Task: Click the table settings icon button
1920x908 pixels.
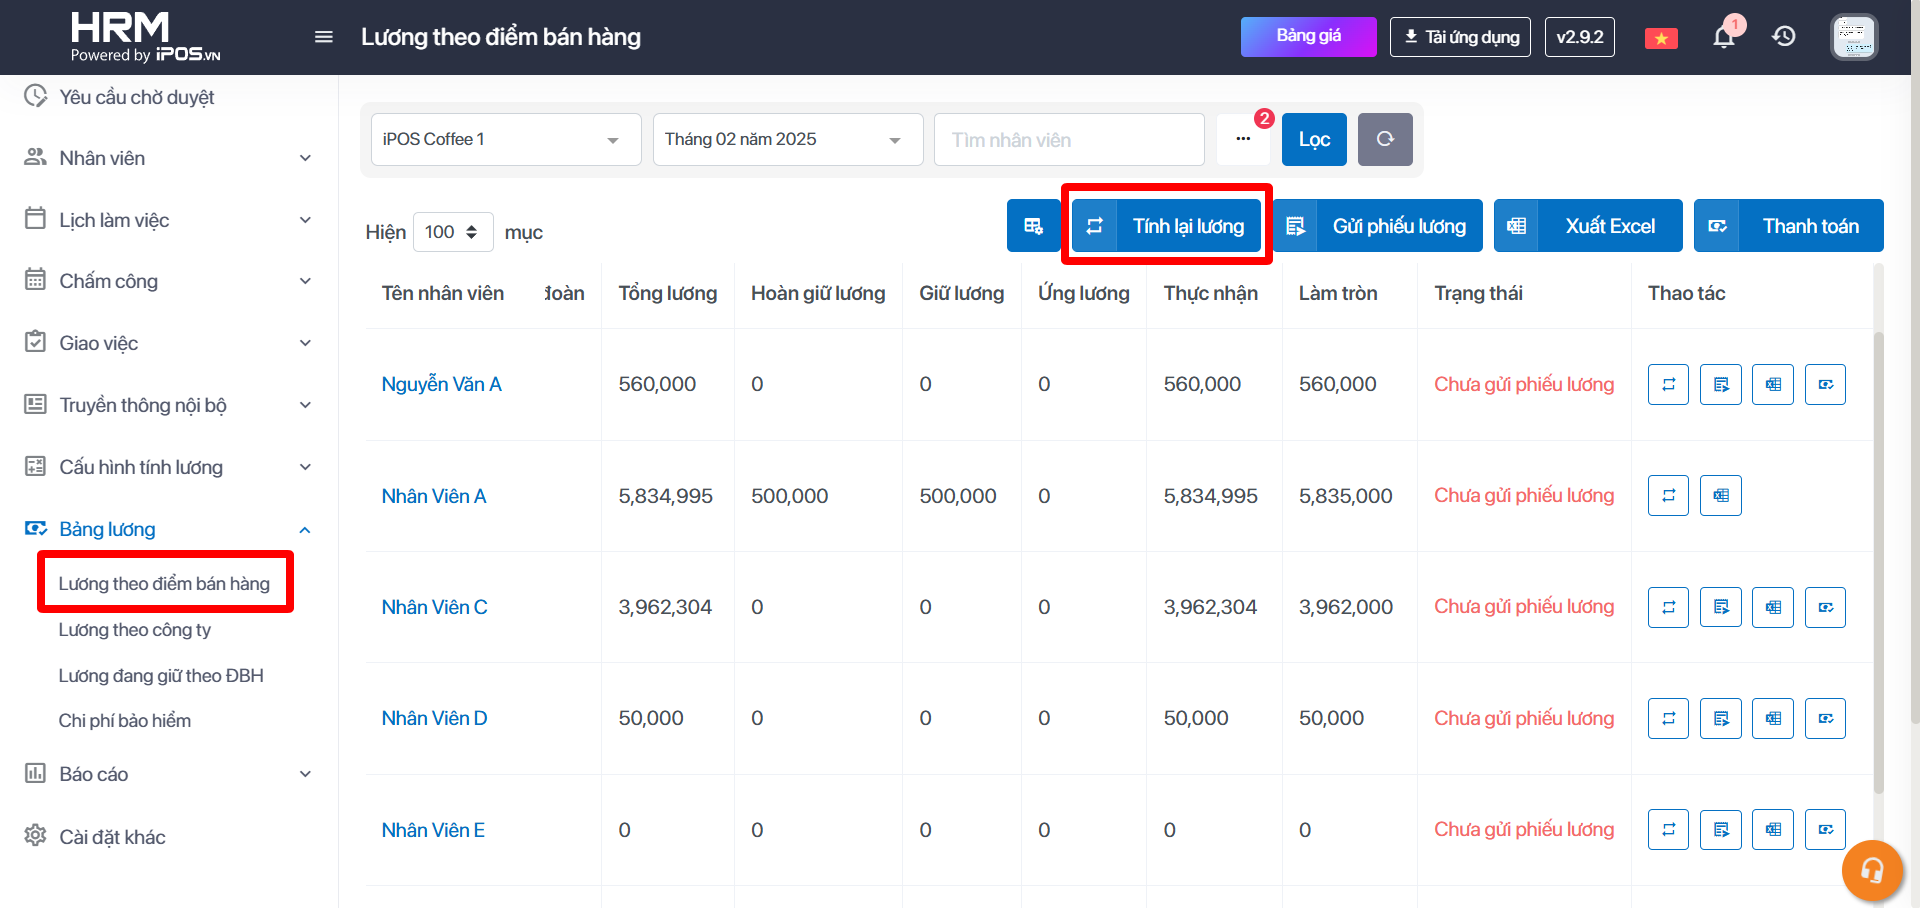Action: pyautogui.click(x=1033, y=226)
